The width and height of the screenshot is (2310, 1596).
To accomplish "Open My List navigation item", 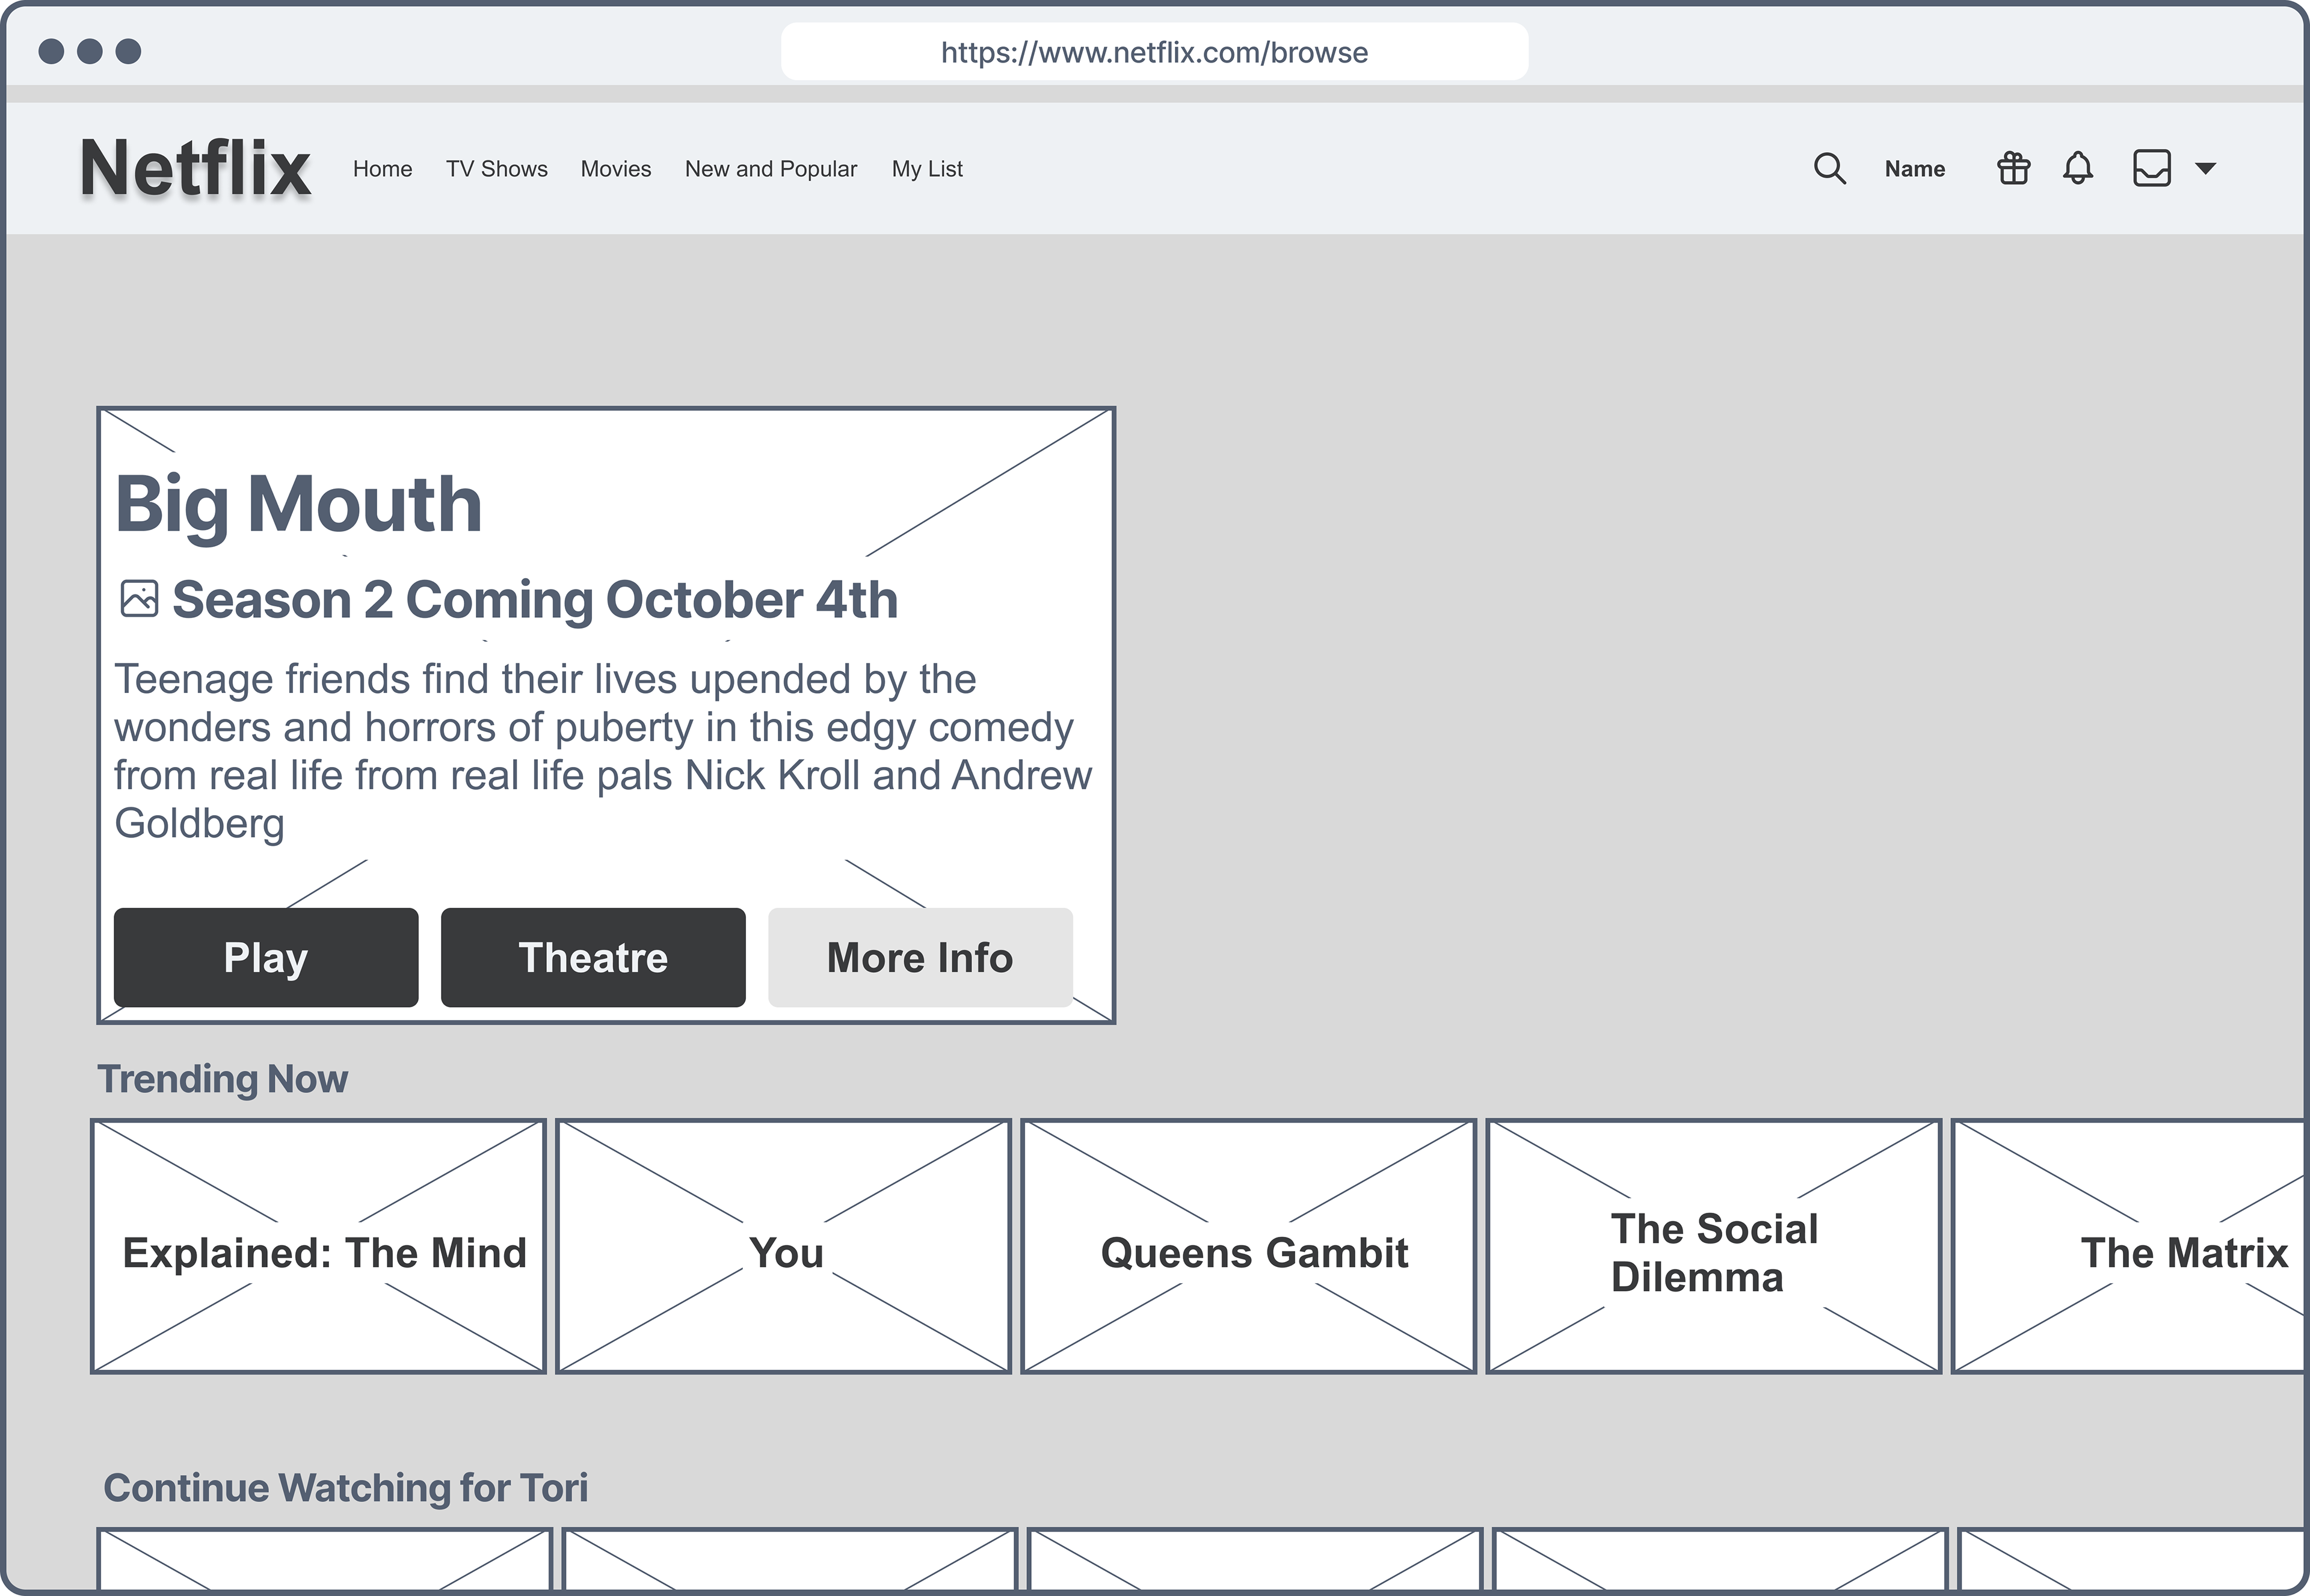I will 927,169.
